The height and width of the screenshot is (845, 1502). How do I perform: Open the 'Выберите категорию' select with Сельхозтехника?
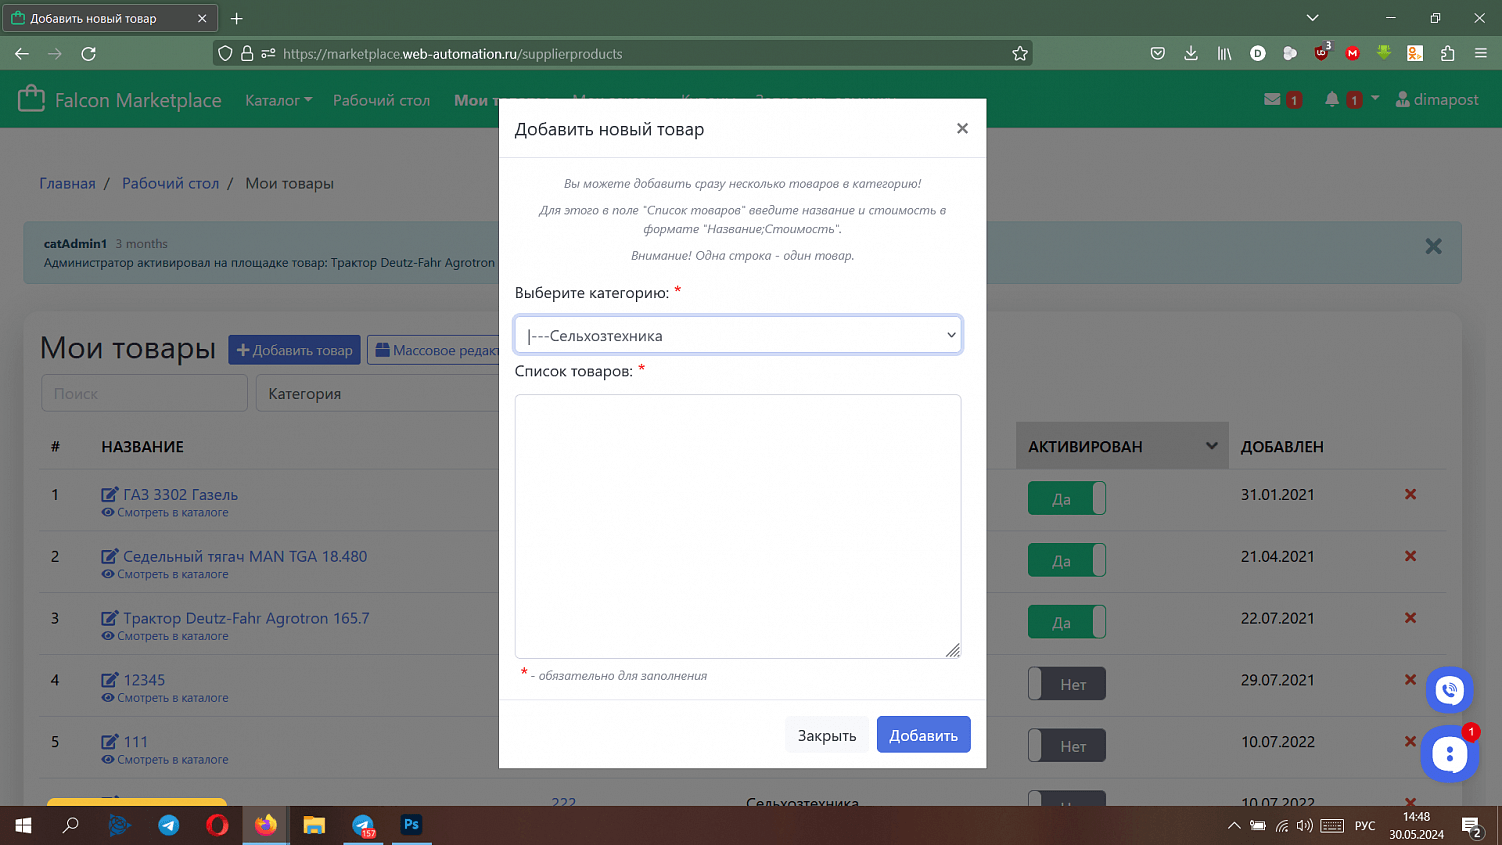[738, 335]
